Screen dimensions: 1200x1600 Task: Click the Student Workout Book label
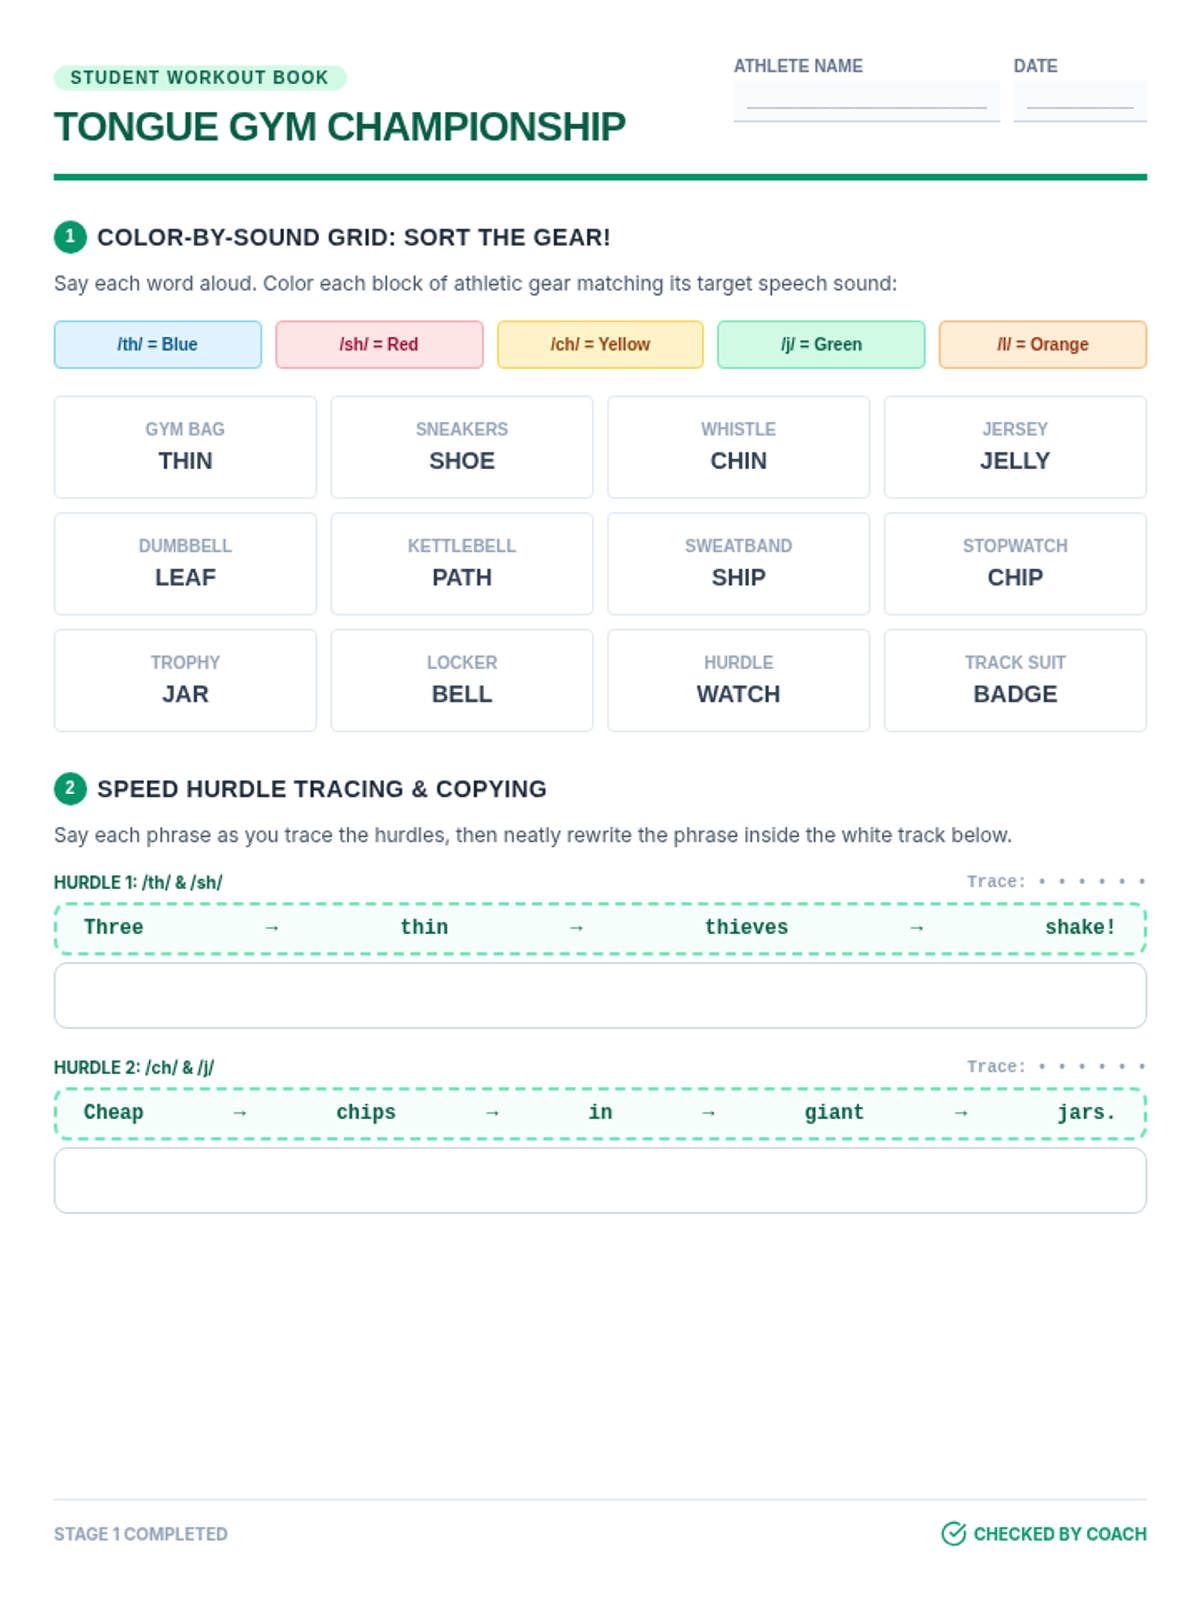pyautogui.click(x=200, y=78)
